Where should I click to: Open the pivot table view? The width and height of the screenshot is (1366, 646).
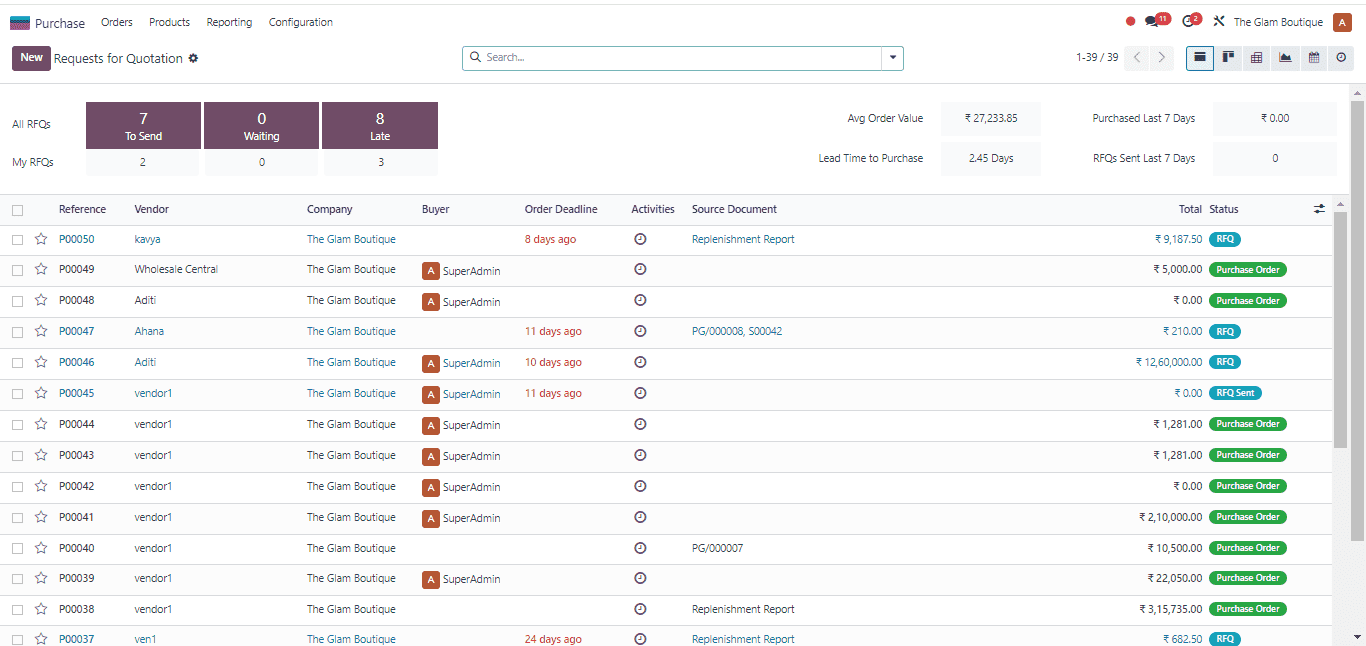point(1256,58)
